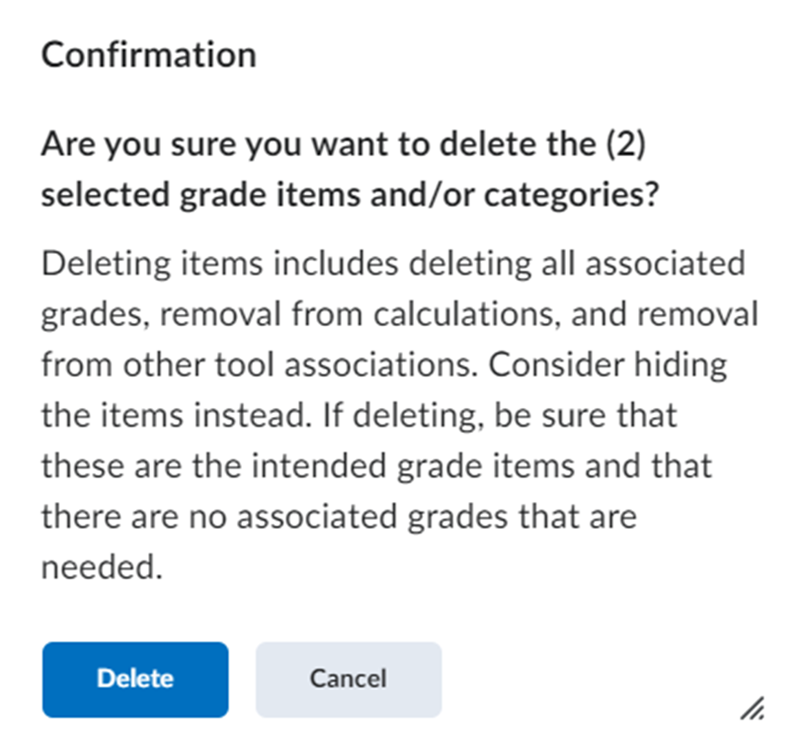Click the blue Delete button
The width and height of the screenshot is (800, 753).
(x=135, y=679)
